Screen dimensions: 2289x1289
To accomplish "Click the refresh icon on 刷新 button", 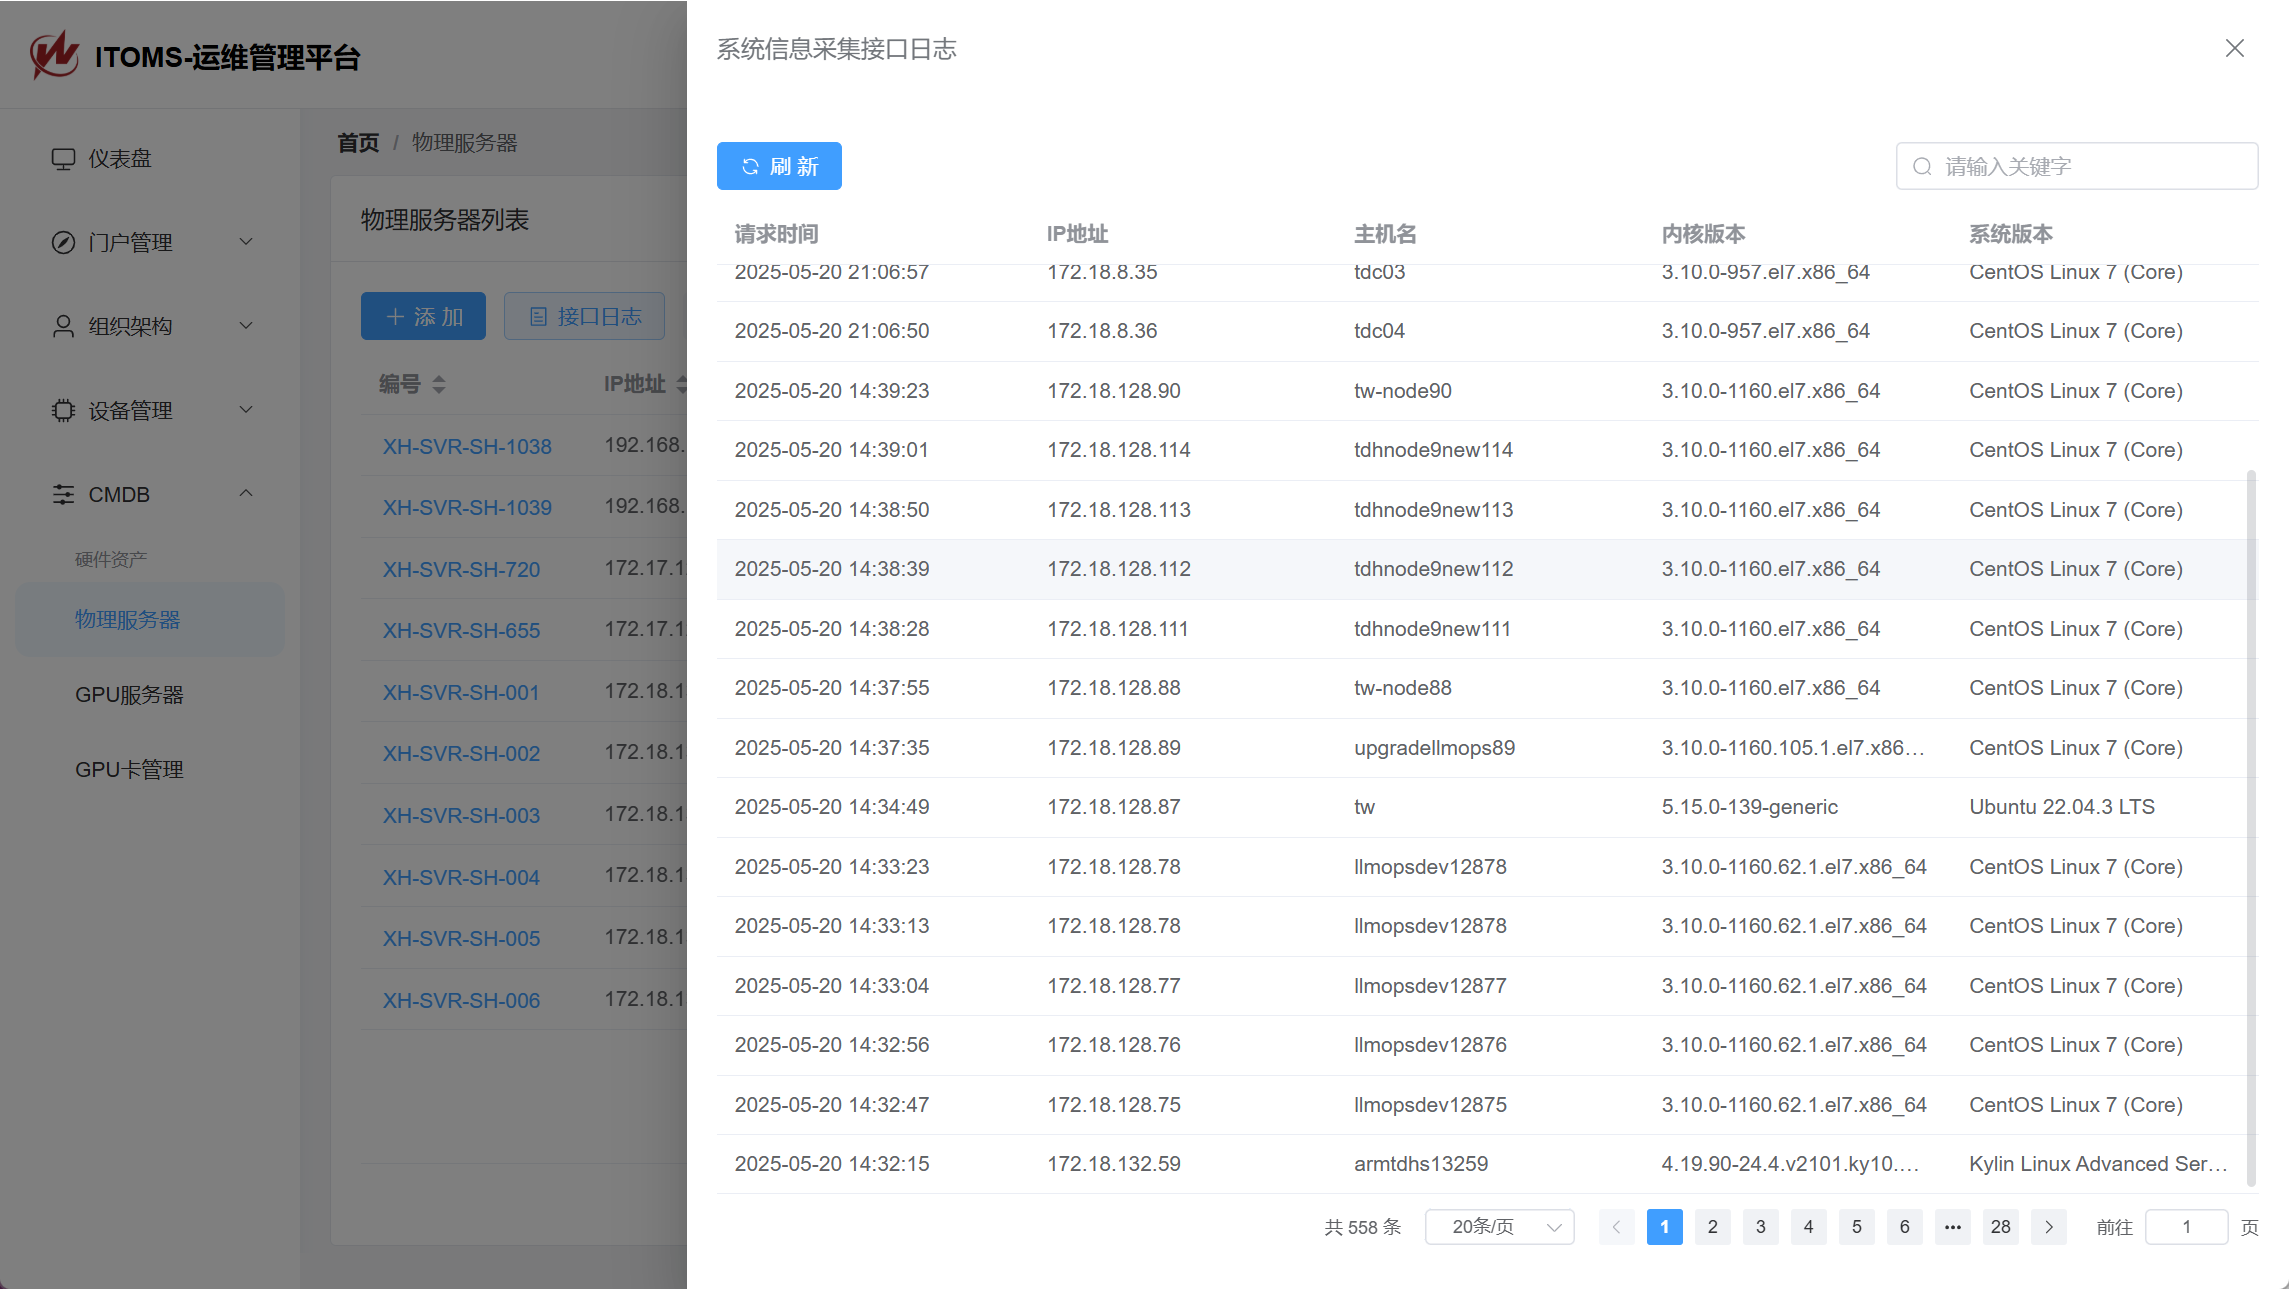I will 750,167.
